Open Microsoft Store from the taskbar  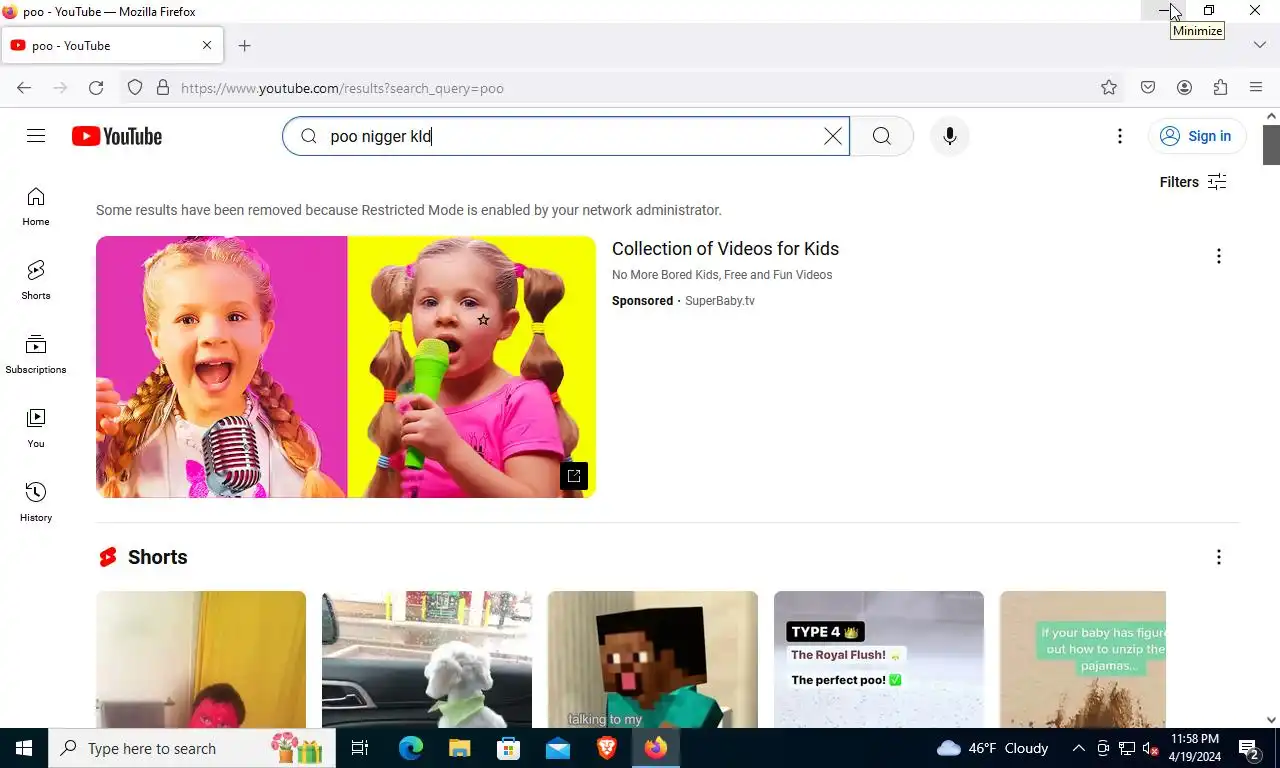(x=509, y=748)
